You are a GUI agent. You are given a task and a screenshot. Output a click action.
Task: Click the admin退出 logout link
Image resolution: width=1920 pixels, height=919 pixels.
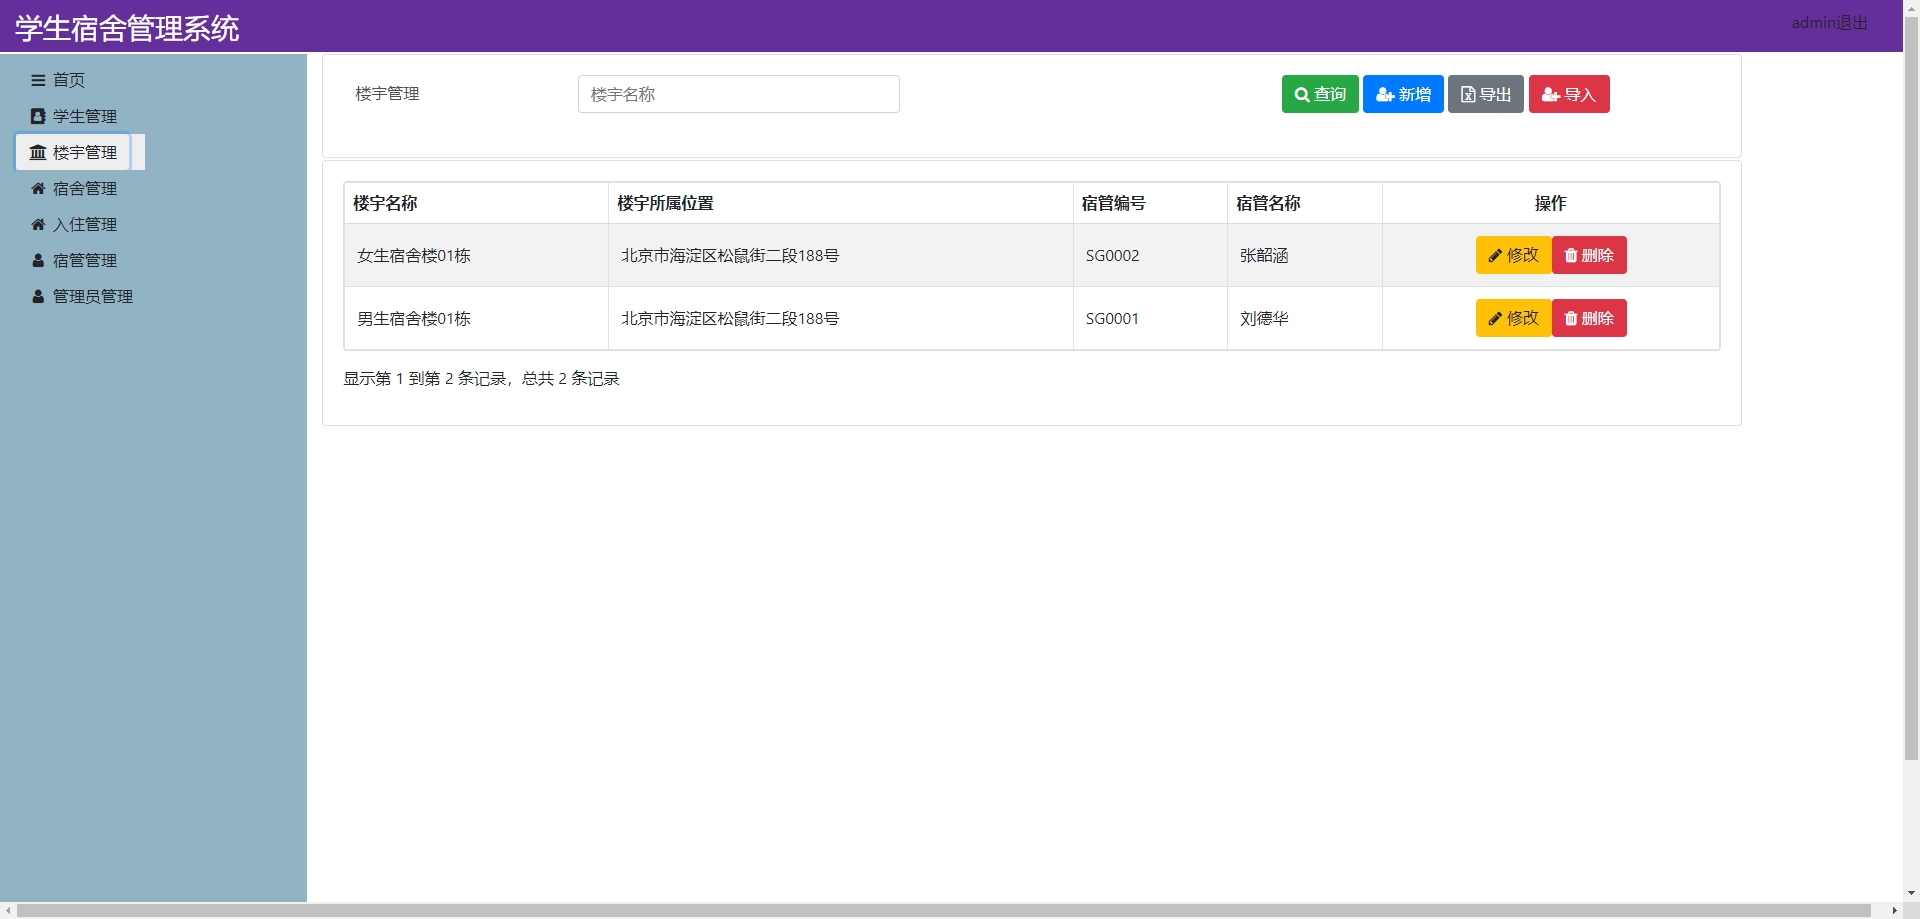coord(1830,22)
